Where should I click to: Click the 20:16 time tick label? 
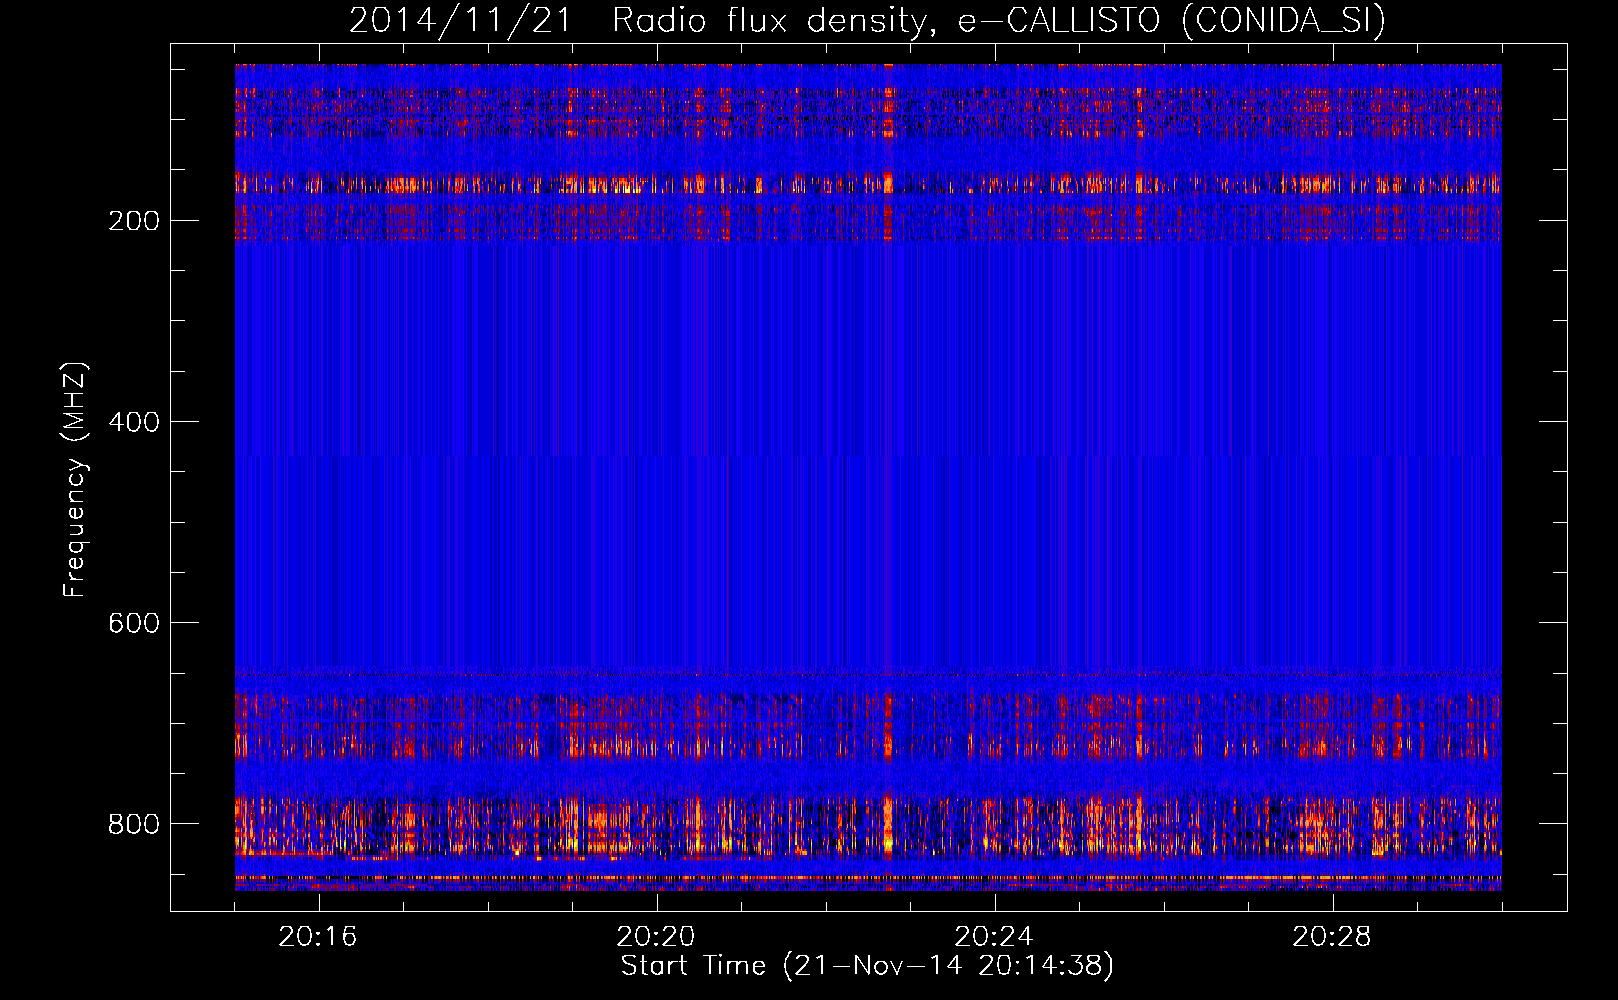318,937
